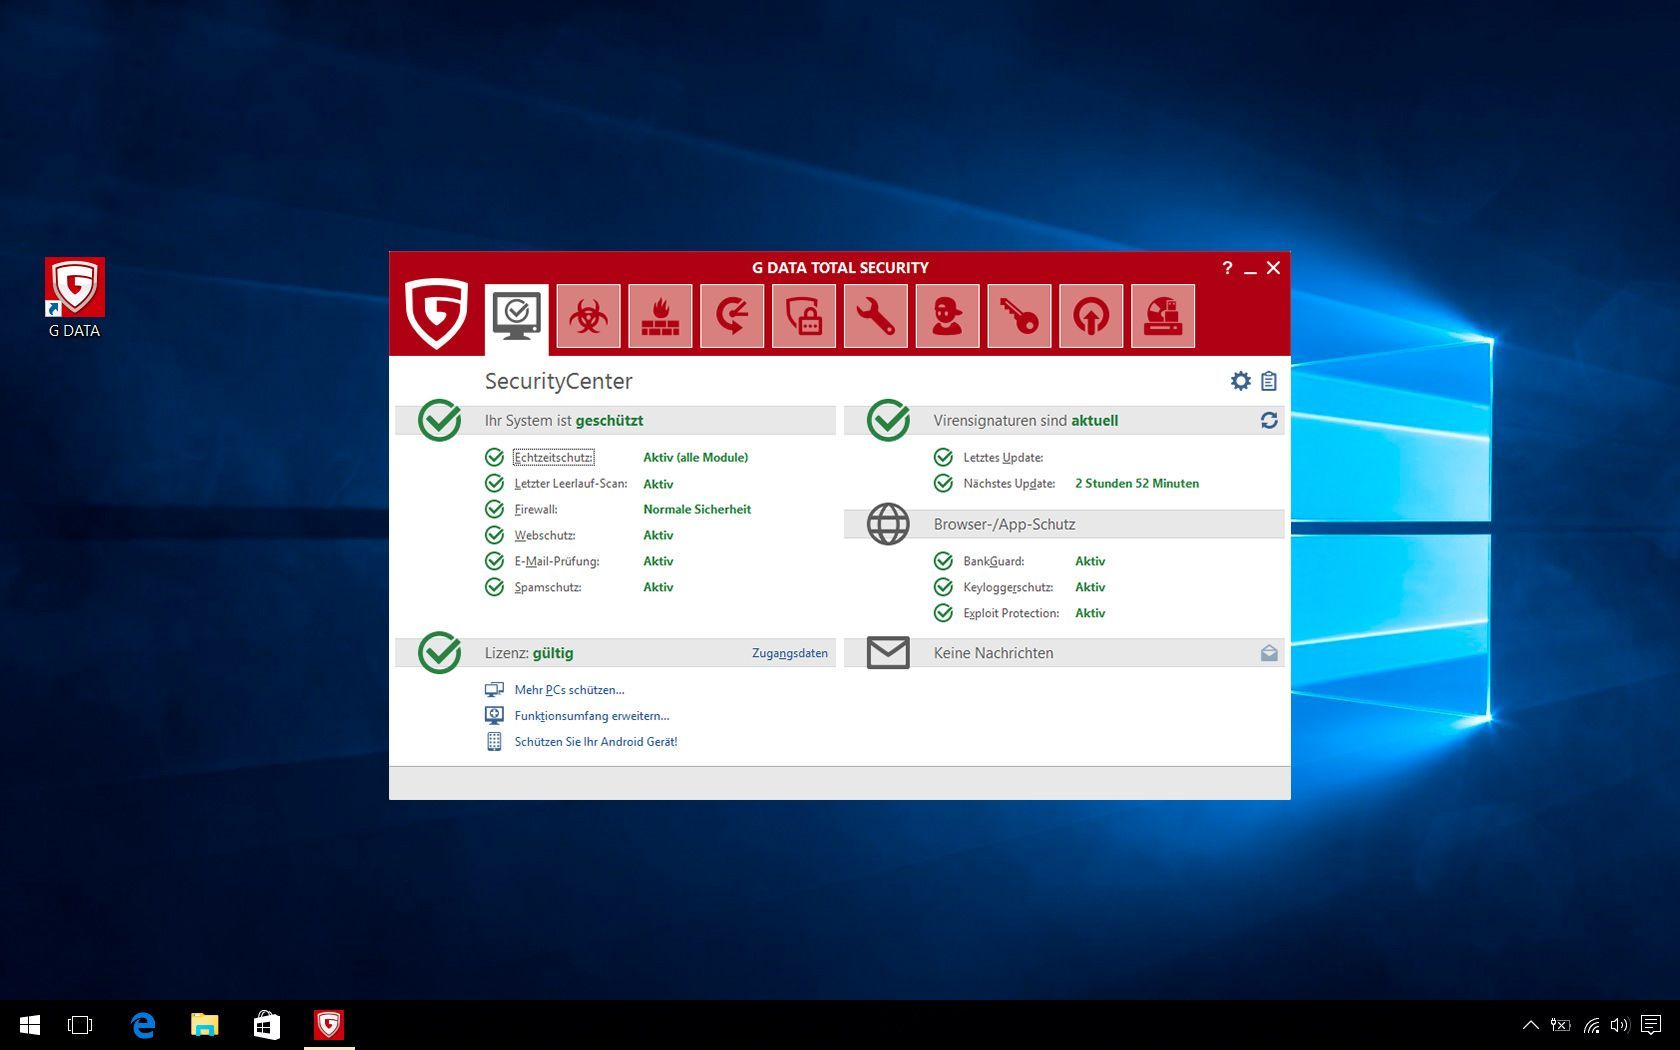Open the virus protection biohazard tab

(x=588, y=316)
